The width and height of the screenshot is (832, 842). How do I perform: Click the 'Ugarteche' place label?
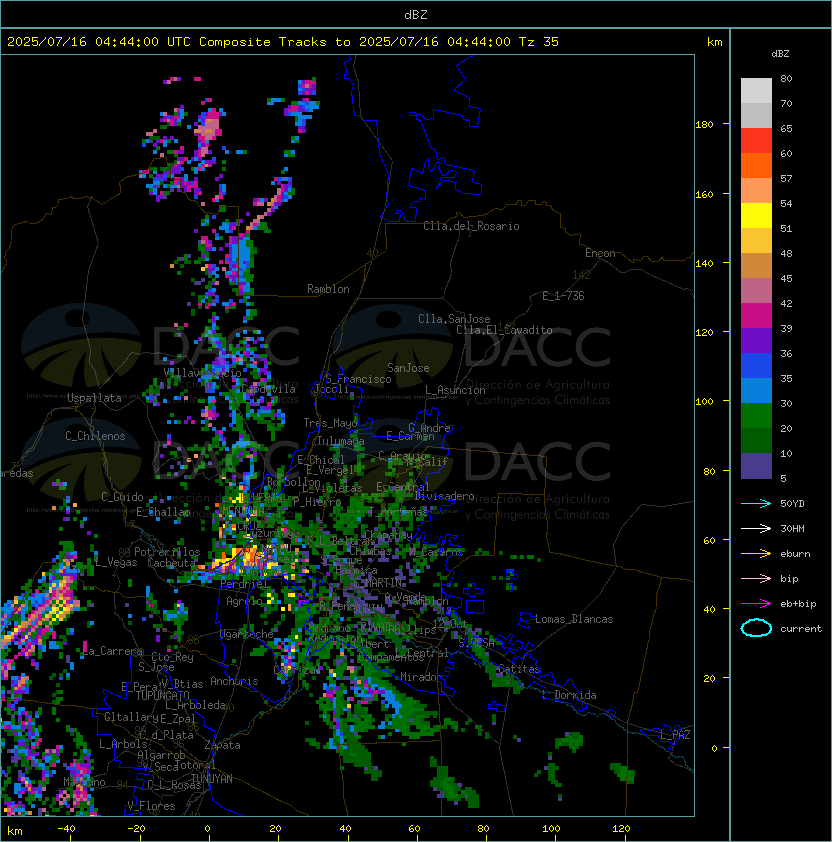click(x=247, y=634)
